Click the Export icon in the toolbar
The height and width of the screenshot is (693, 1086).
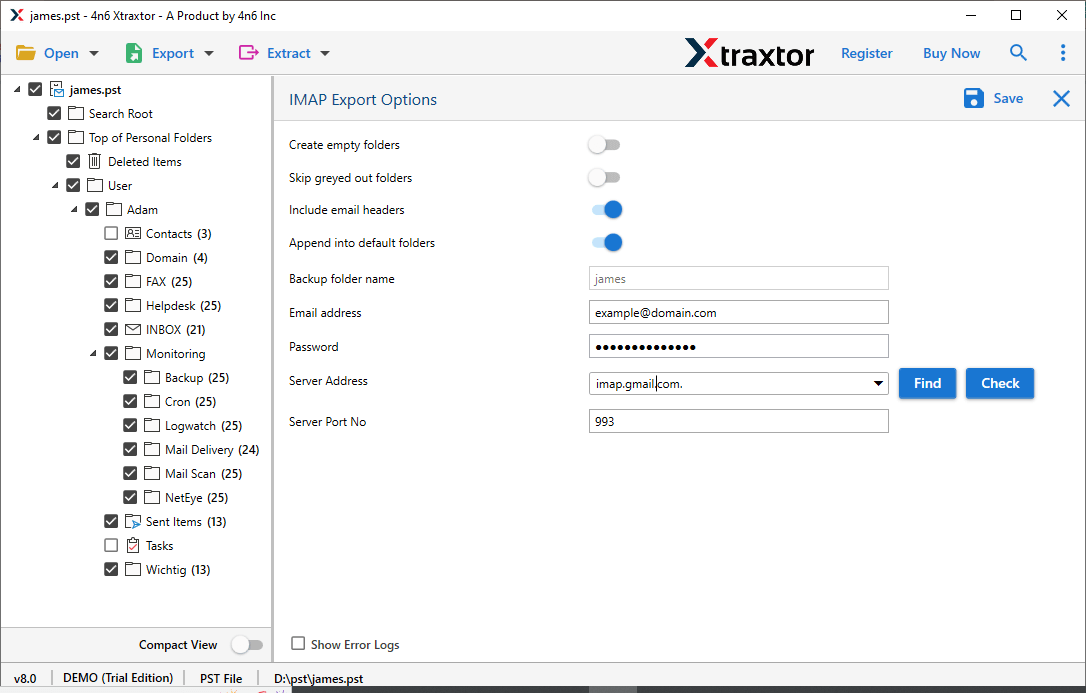(132, 52)
